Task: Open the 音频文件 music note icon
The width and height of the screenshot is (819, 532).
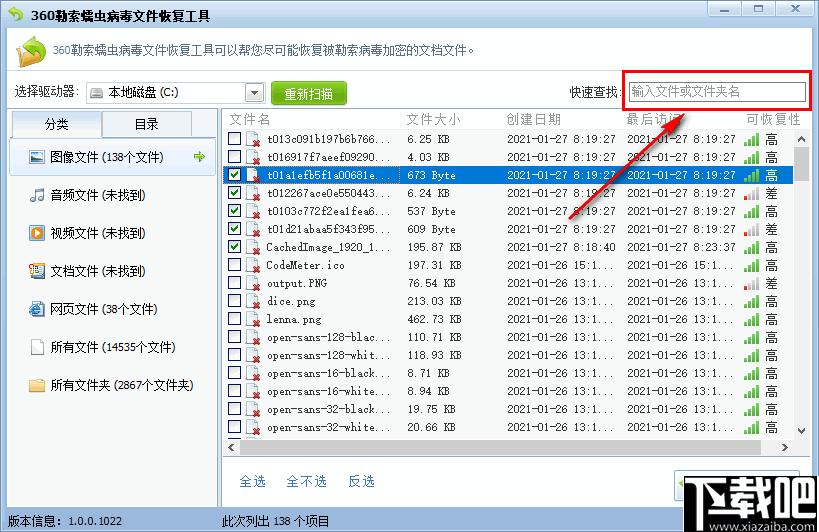Action: click(x=37, y=195)
